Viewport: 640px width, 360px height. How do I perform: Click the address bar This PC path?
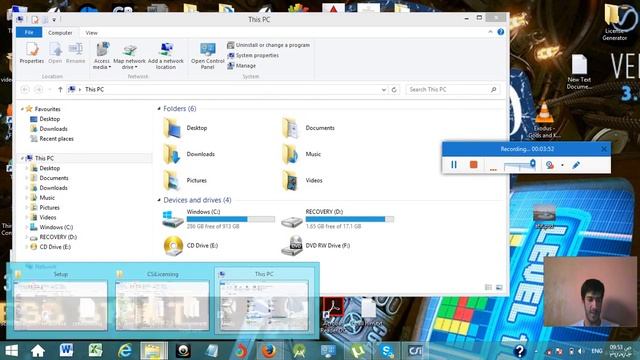[94, 89]
